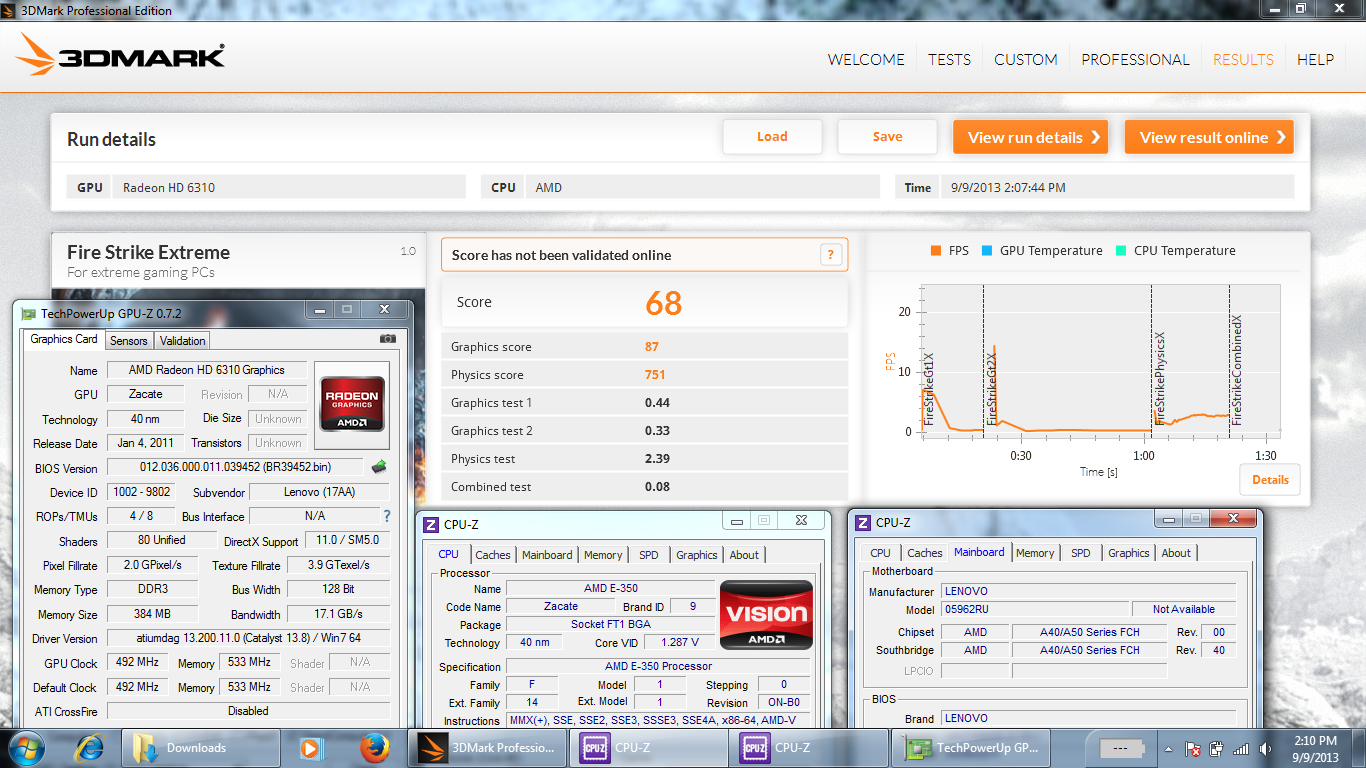Viewport: 1366px width, 768px height.
Task: Open the RESULTS tab in 3DMark
Action: (1243, 60)
